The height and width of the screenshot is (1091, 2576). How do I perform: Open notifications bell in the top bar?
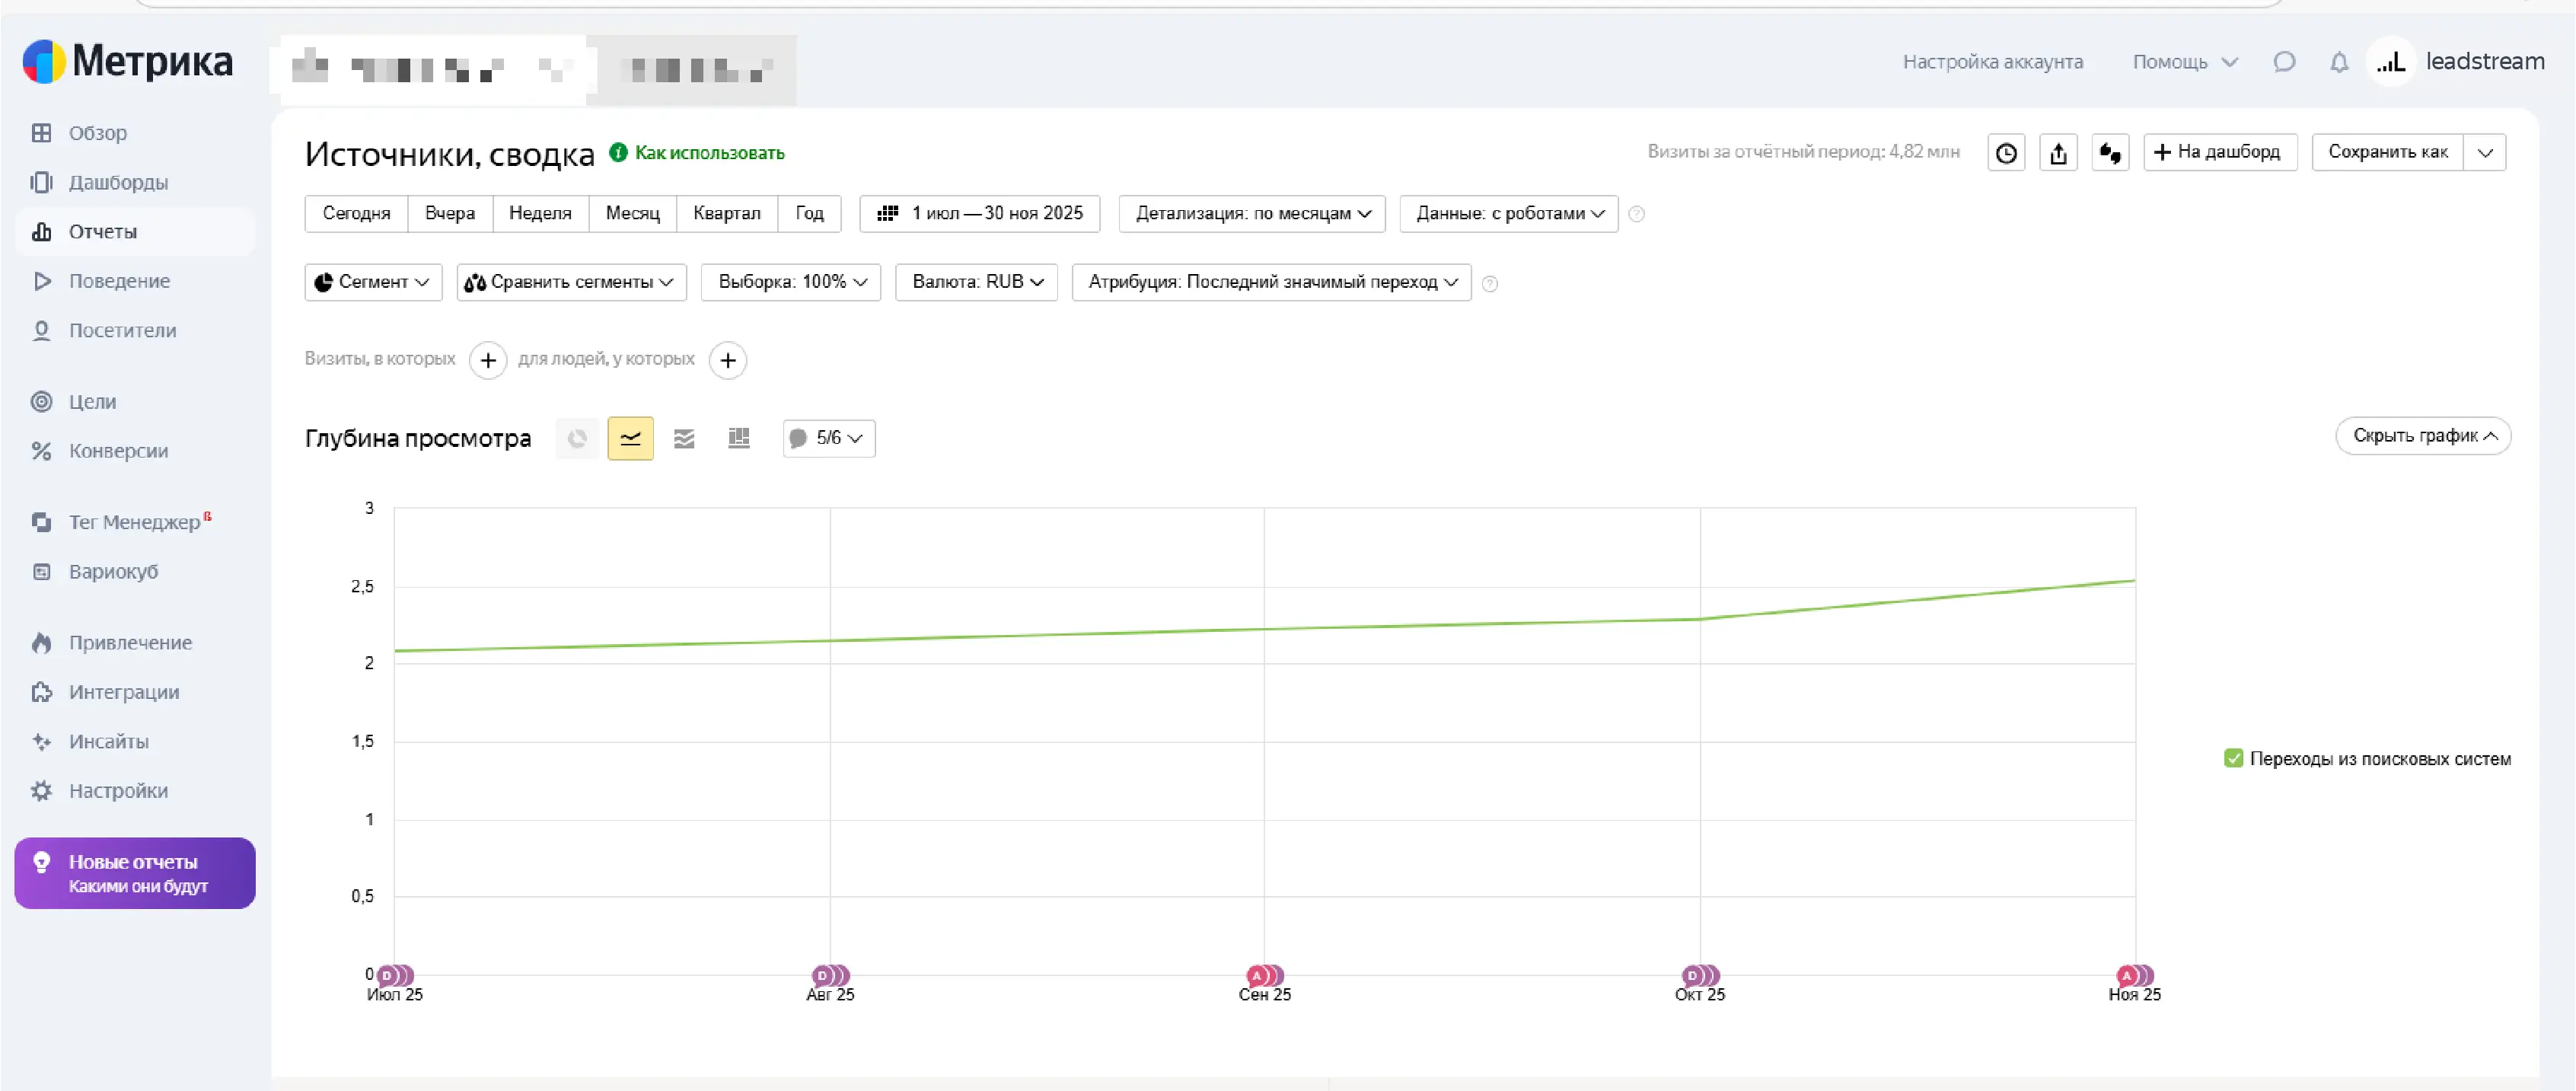tap(2339, 61)
